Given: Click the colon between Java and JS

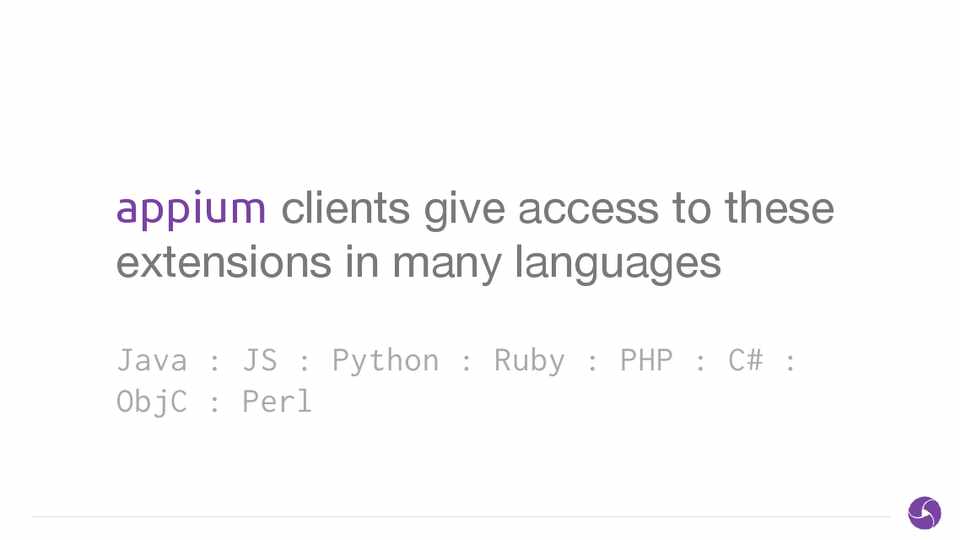Looking at the screenshot, I should point(215,362).
